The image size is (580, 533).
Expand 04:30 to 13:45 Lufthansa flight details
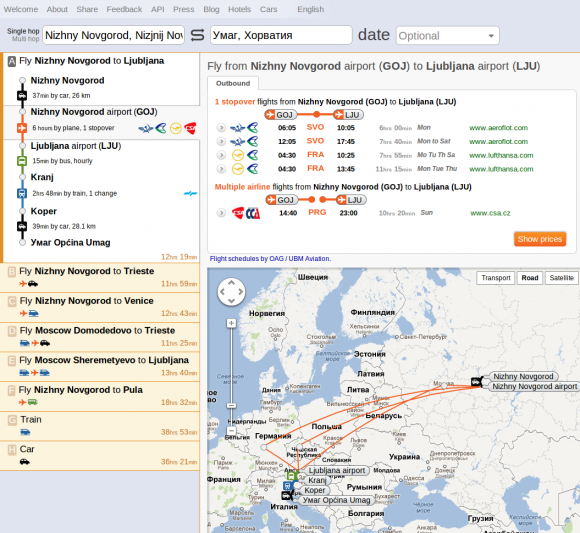click(x=221, y=169)
